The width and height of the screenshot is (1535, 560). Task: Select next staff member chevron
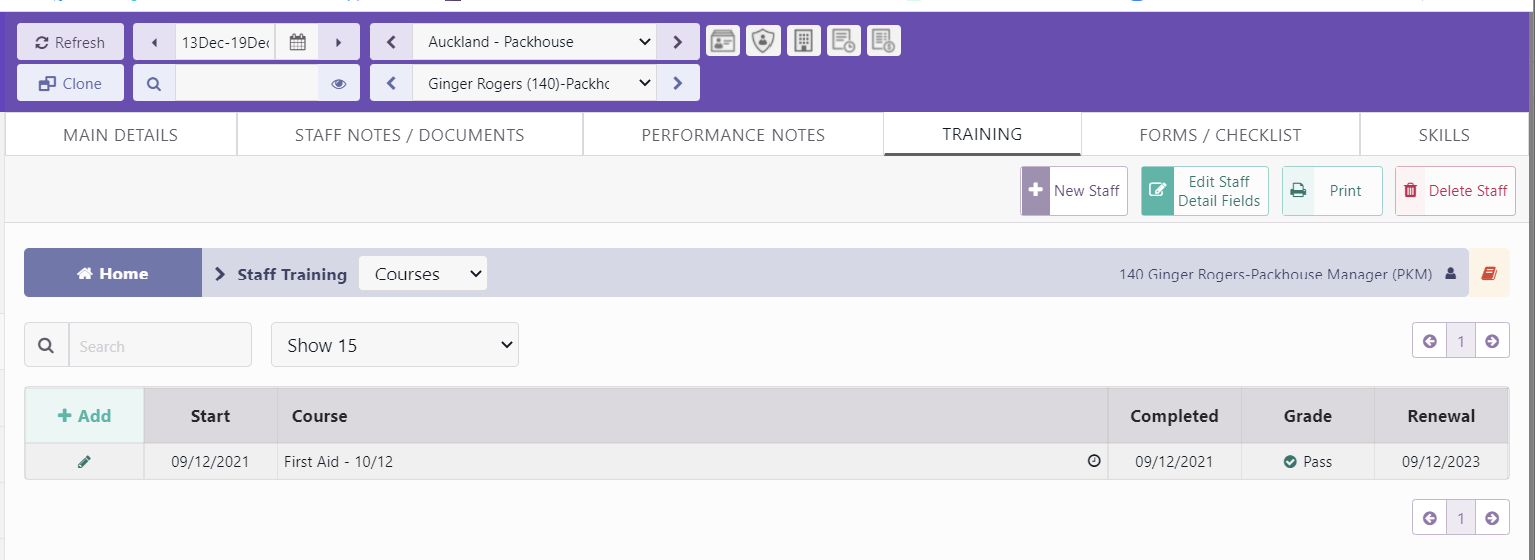[x=678, y=83]
